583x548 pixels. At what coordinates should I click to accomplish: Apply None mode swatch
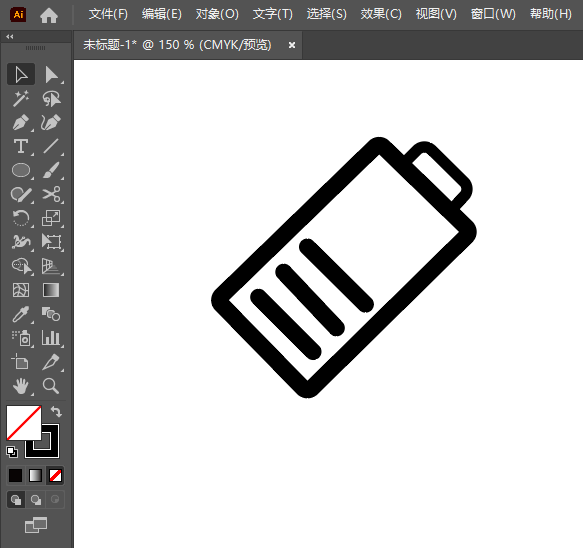point(55,476)
